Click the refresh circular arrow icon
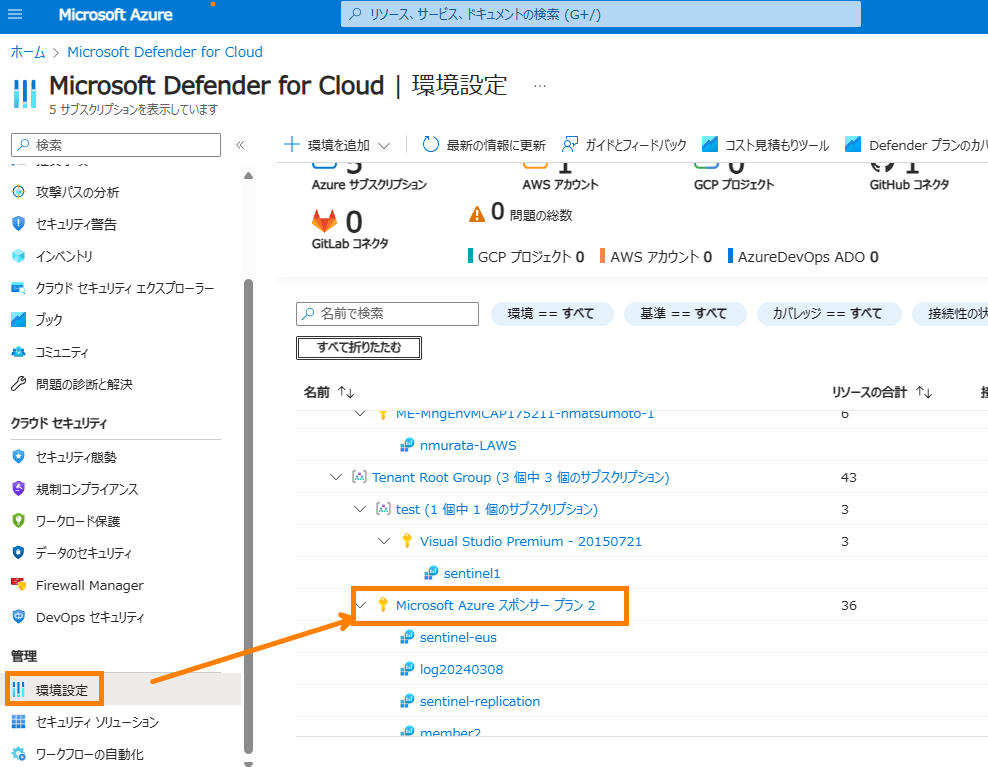Screen dimensions: 988x767 tap(430, 144)
